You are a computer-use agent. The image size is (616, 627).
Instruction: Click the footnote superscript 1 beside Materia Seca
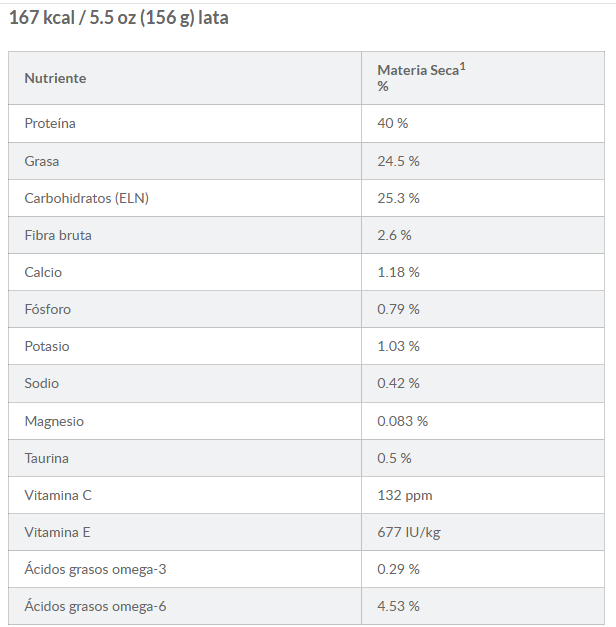[x=463, y=66]
